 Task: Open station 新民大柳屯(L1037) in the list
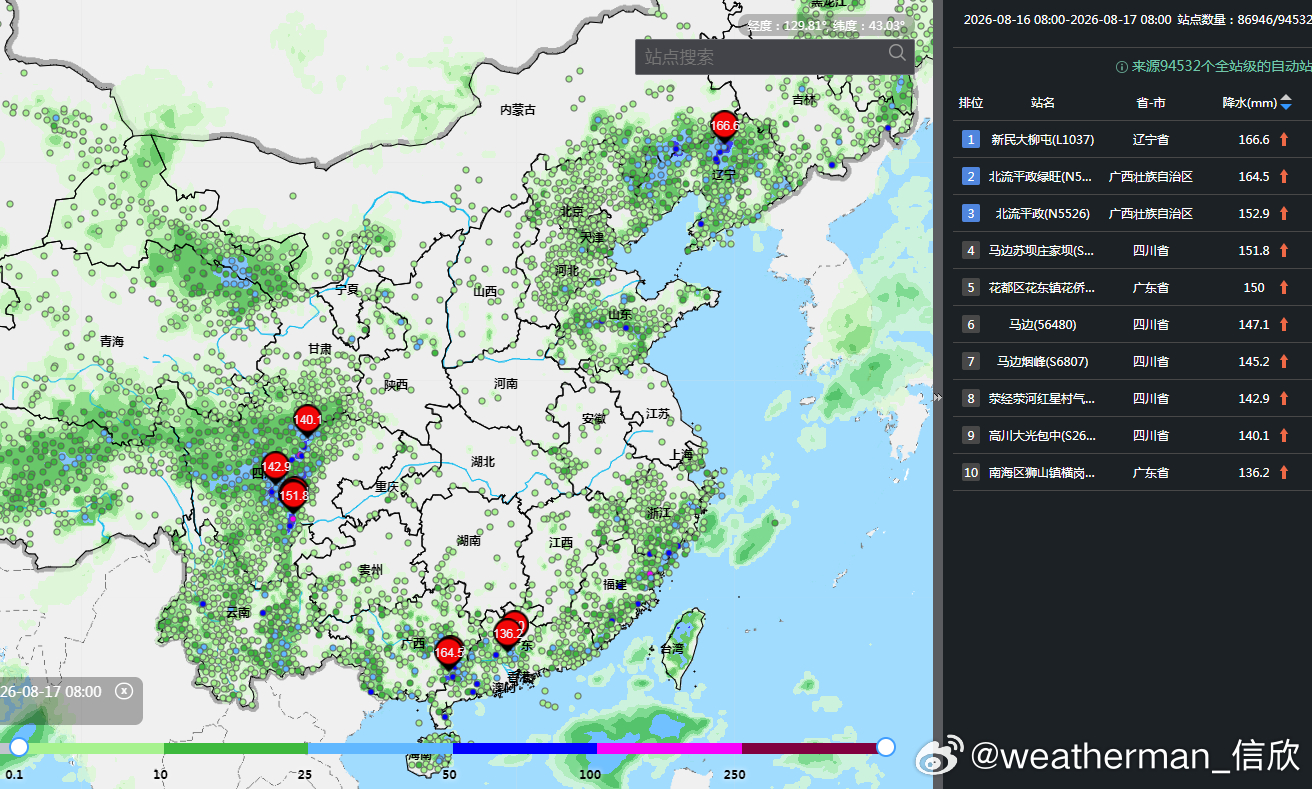(1043, 140)
